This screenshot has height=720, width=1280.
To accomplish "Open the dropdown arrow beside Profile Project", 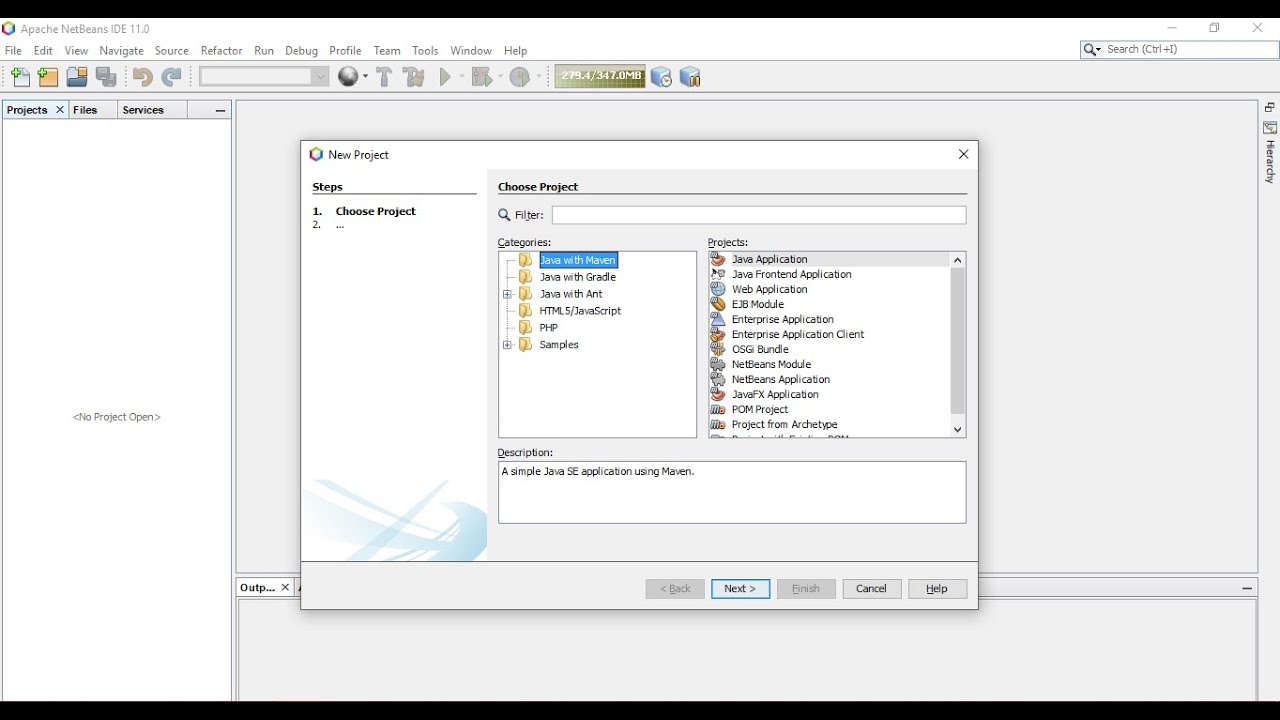I will tap(538, 77).
